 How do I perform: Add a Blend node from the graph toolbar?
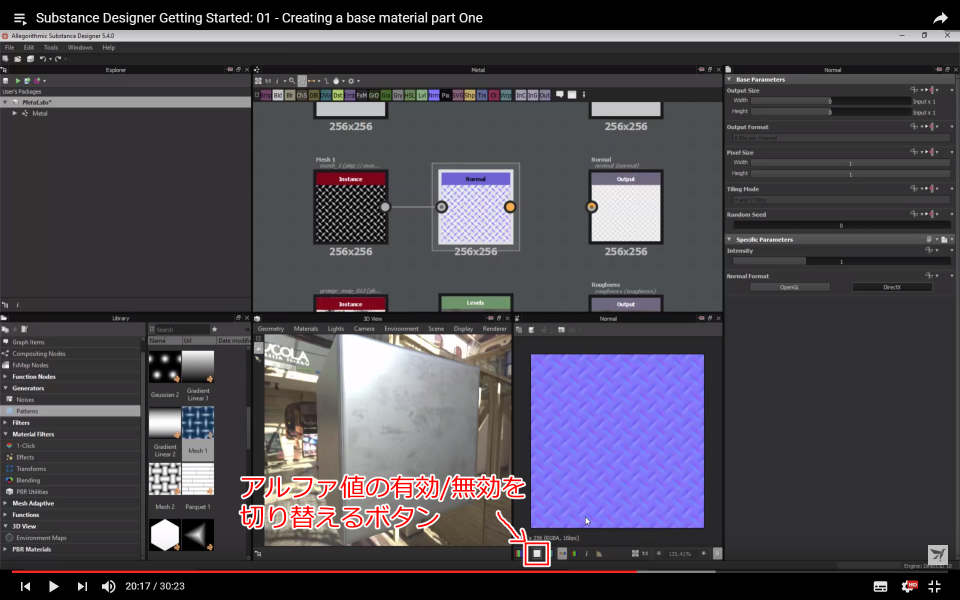point(278,95)
